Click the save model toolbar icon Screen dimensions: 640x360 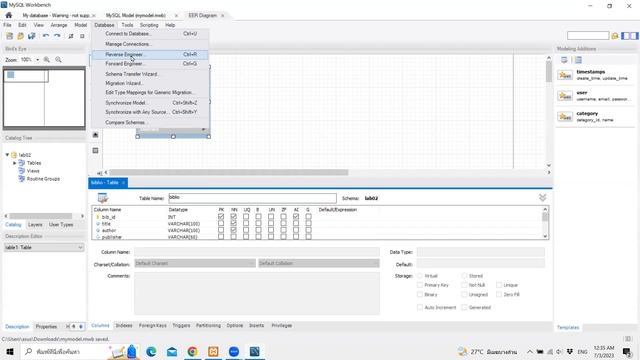(31, 36)
